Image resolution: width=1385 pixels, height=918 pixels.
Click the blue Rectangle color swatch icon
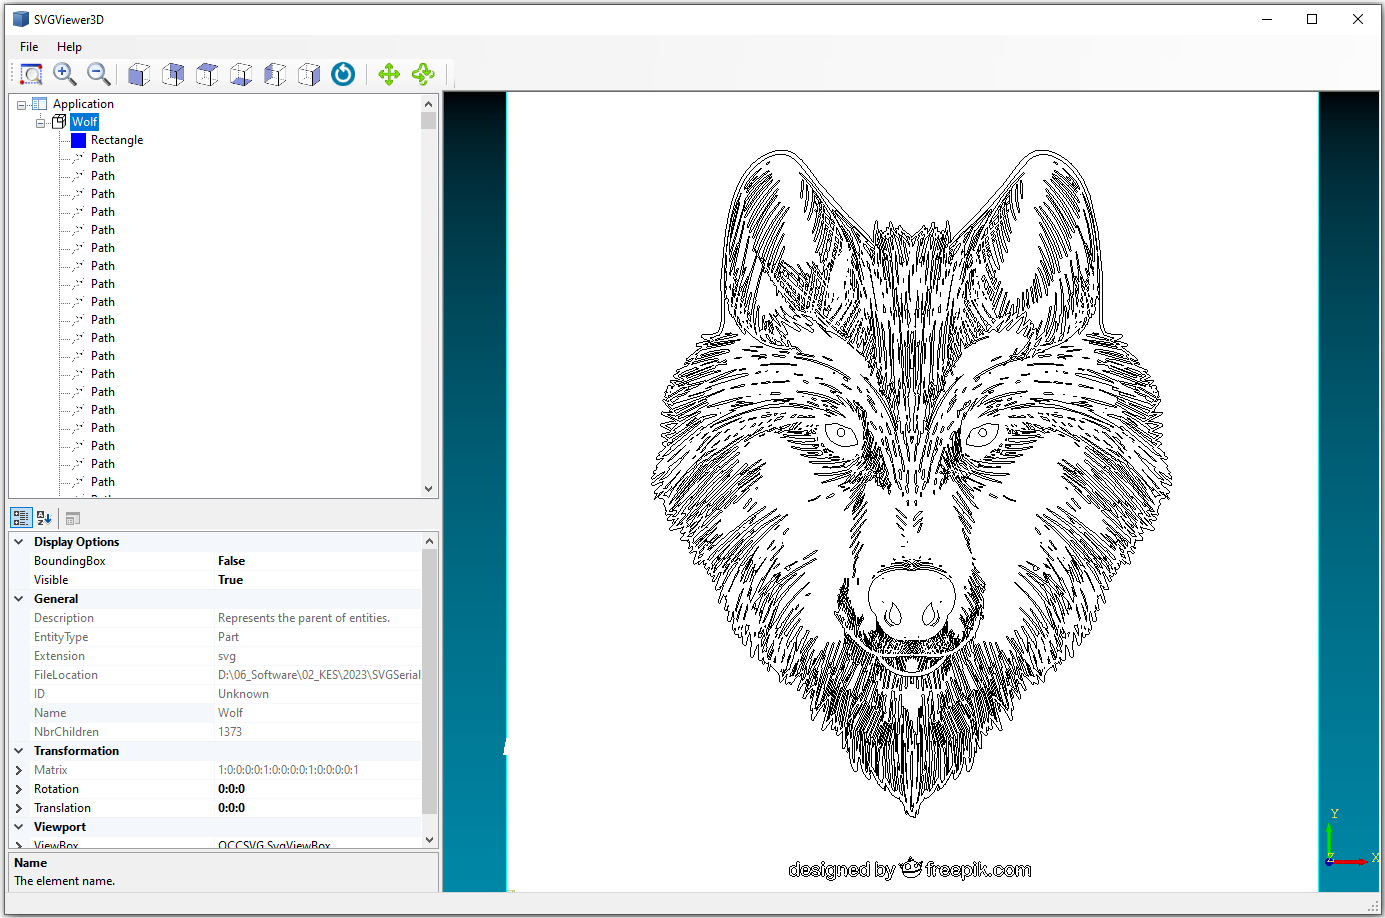78,140
